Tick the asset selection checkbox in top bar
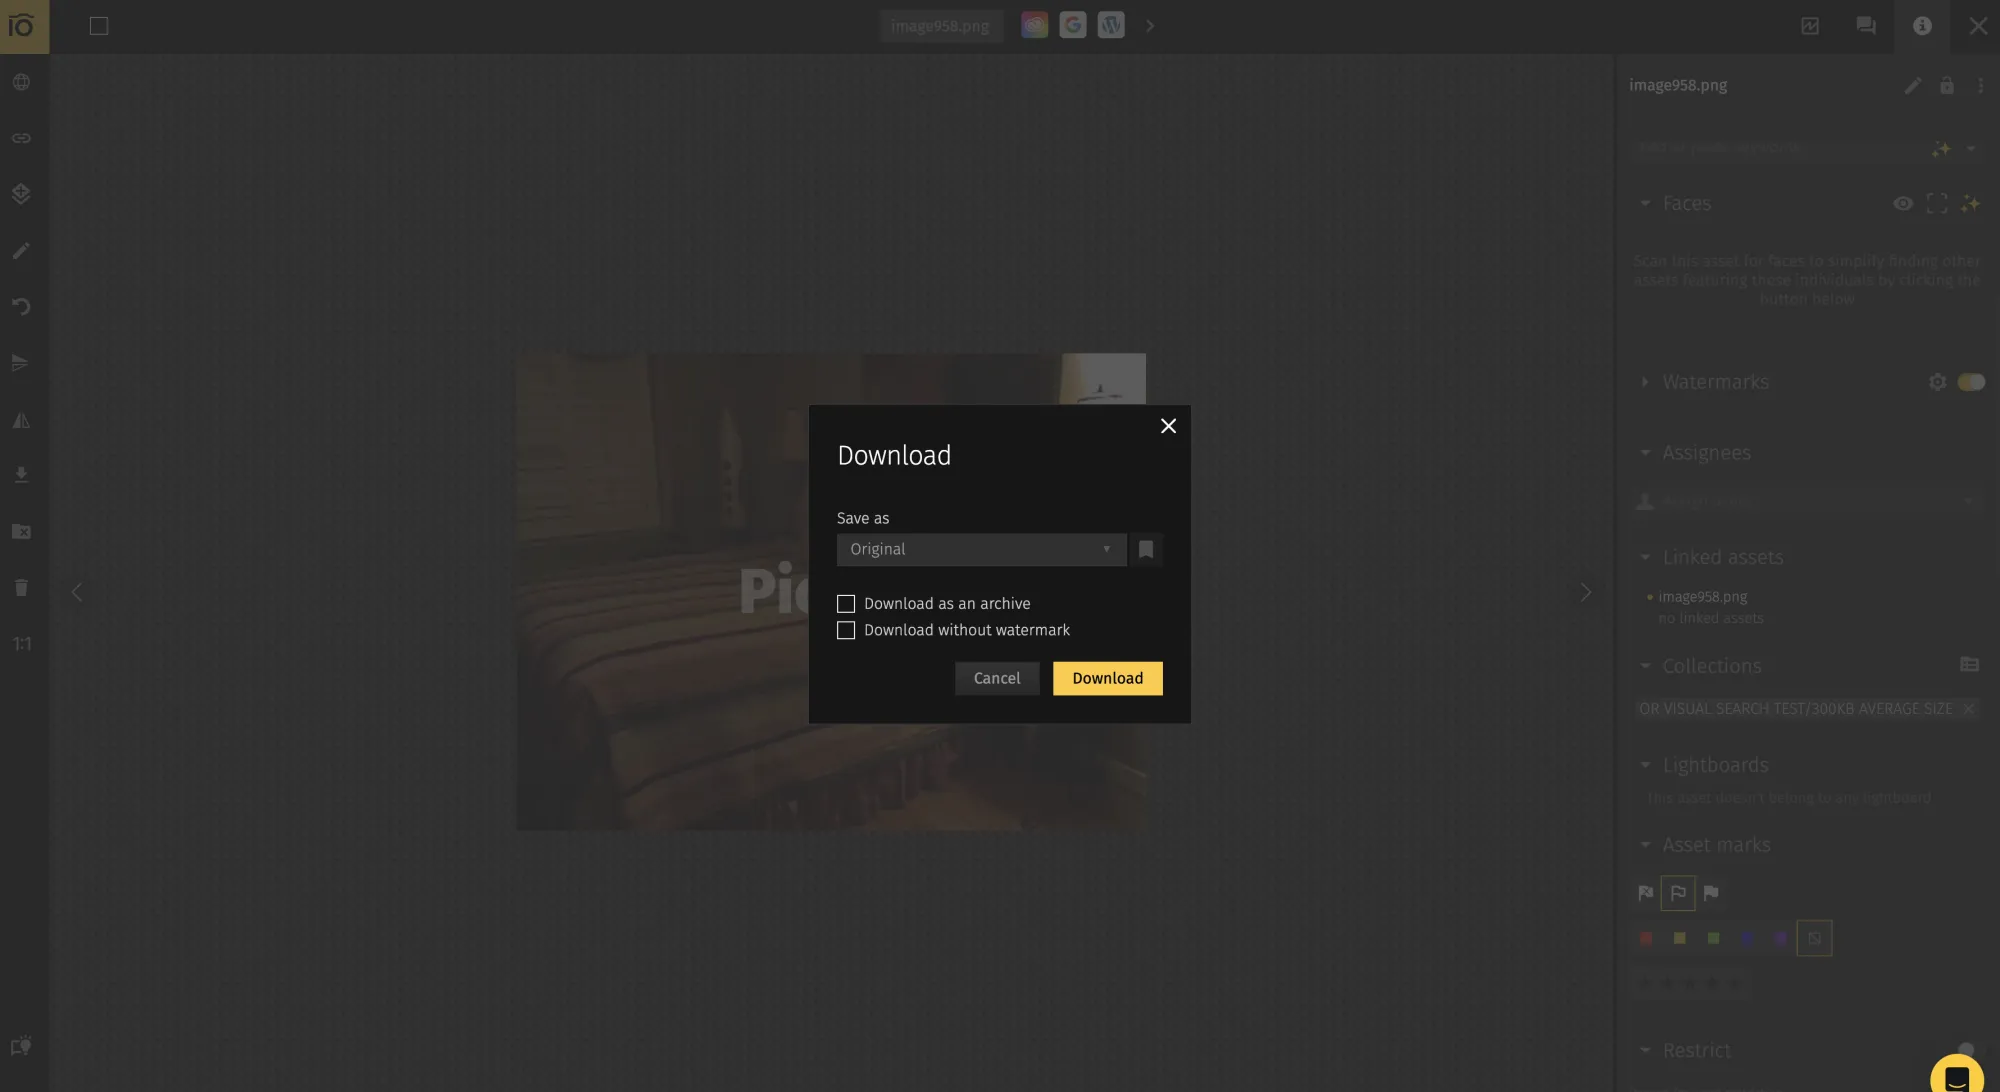This screenshot has width=2000, height=1092. (x=99, y=26)
